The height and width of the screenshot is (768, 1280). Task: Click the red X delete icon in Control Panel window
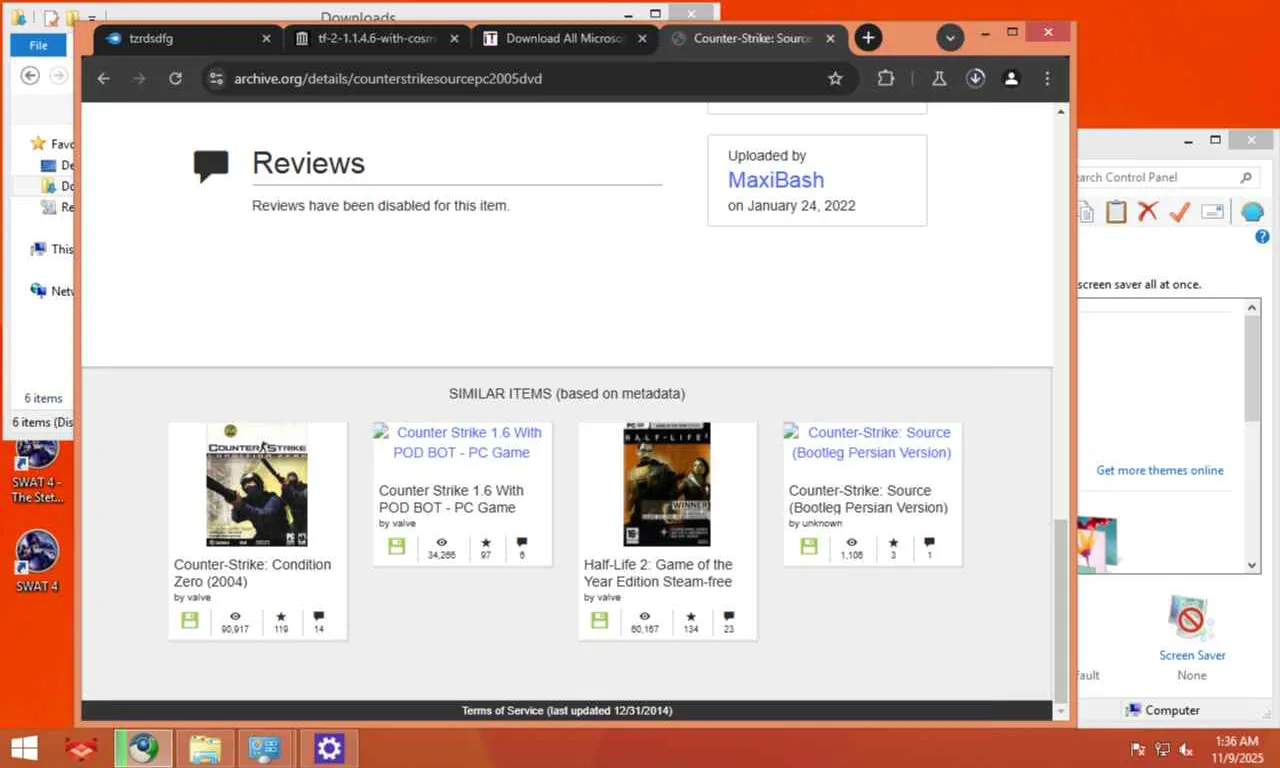pyautogui.click(x=1148, y=211)
